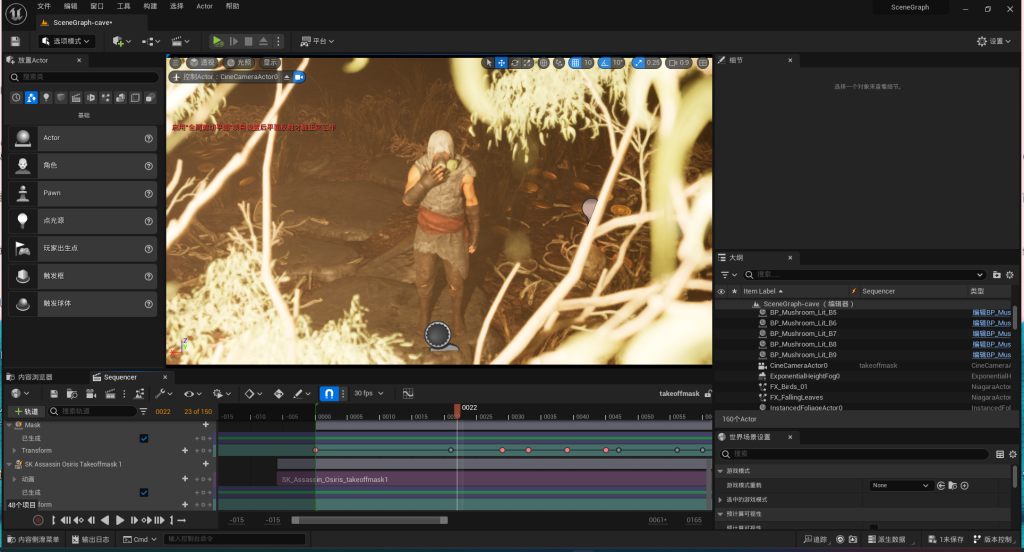
Task: Select the viewport Rotate tool
Action: tap(515, 63)
